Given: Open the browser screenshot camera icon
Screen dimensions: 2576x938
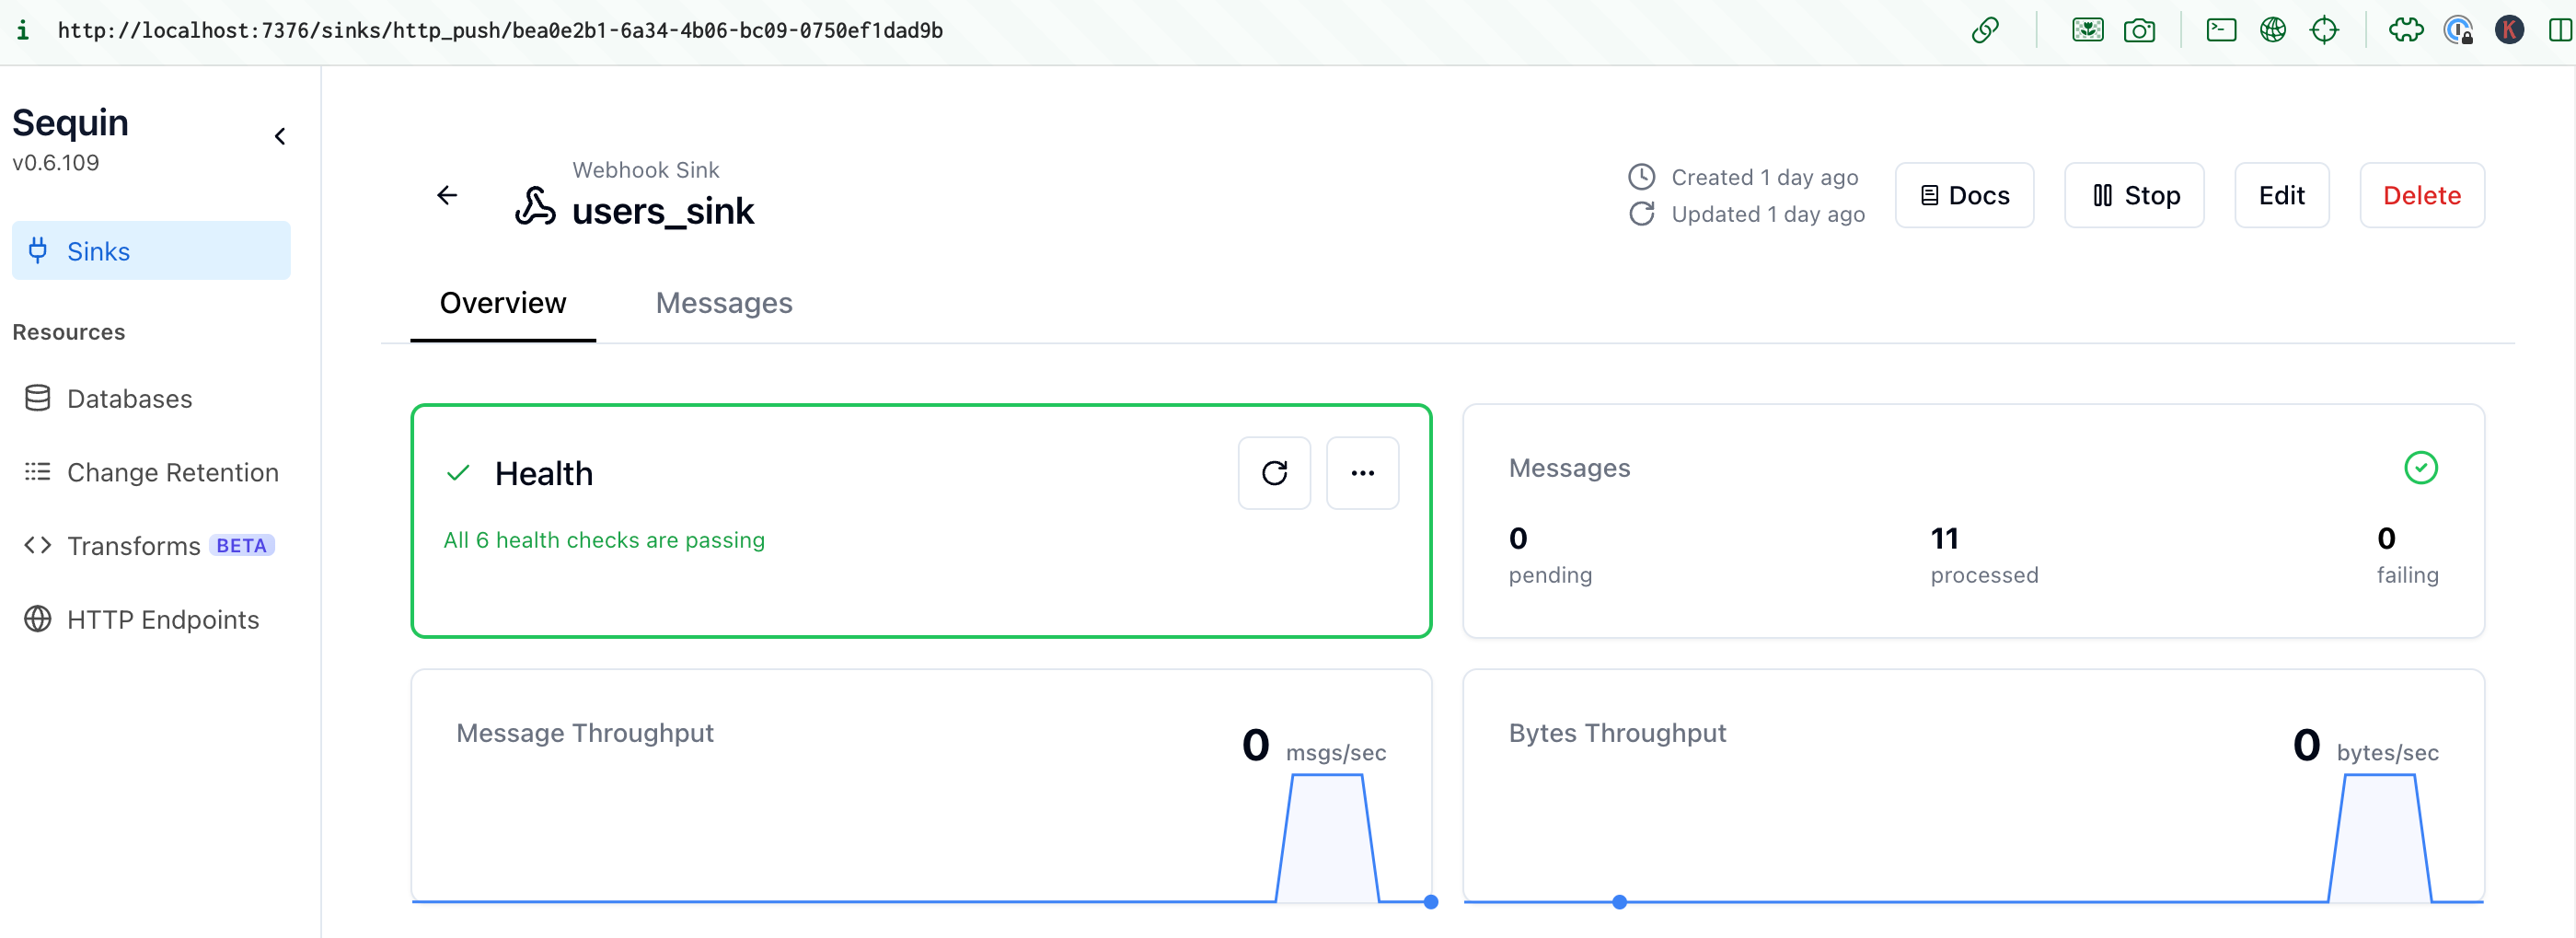Looking at the screenshot, I should pyautogui.click(x=2141, y=30).
